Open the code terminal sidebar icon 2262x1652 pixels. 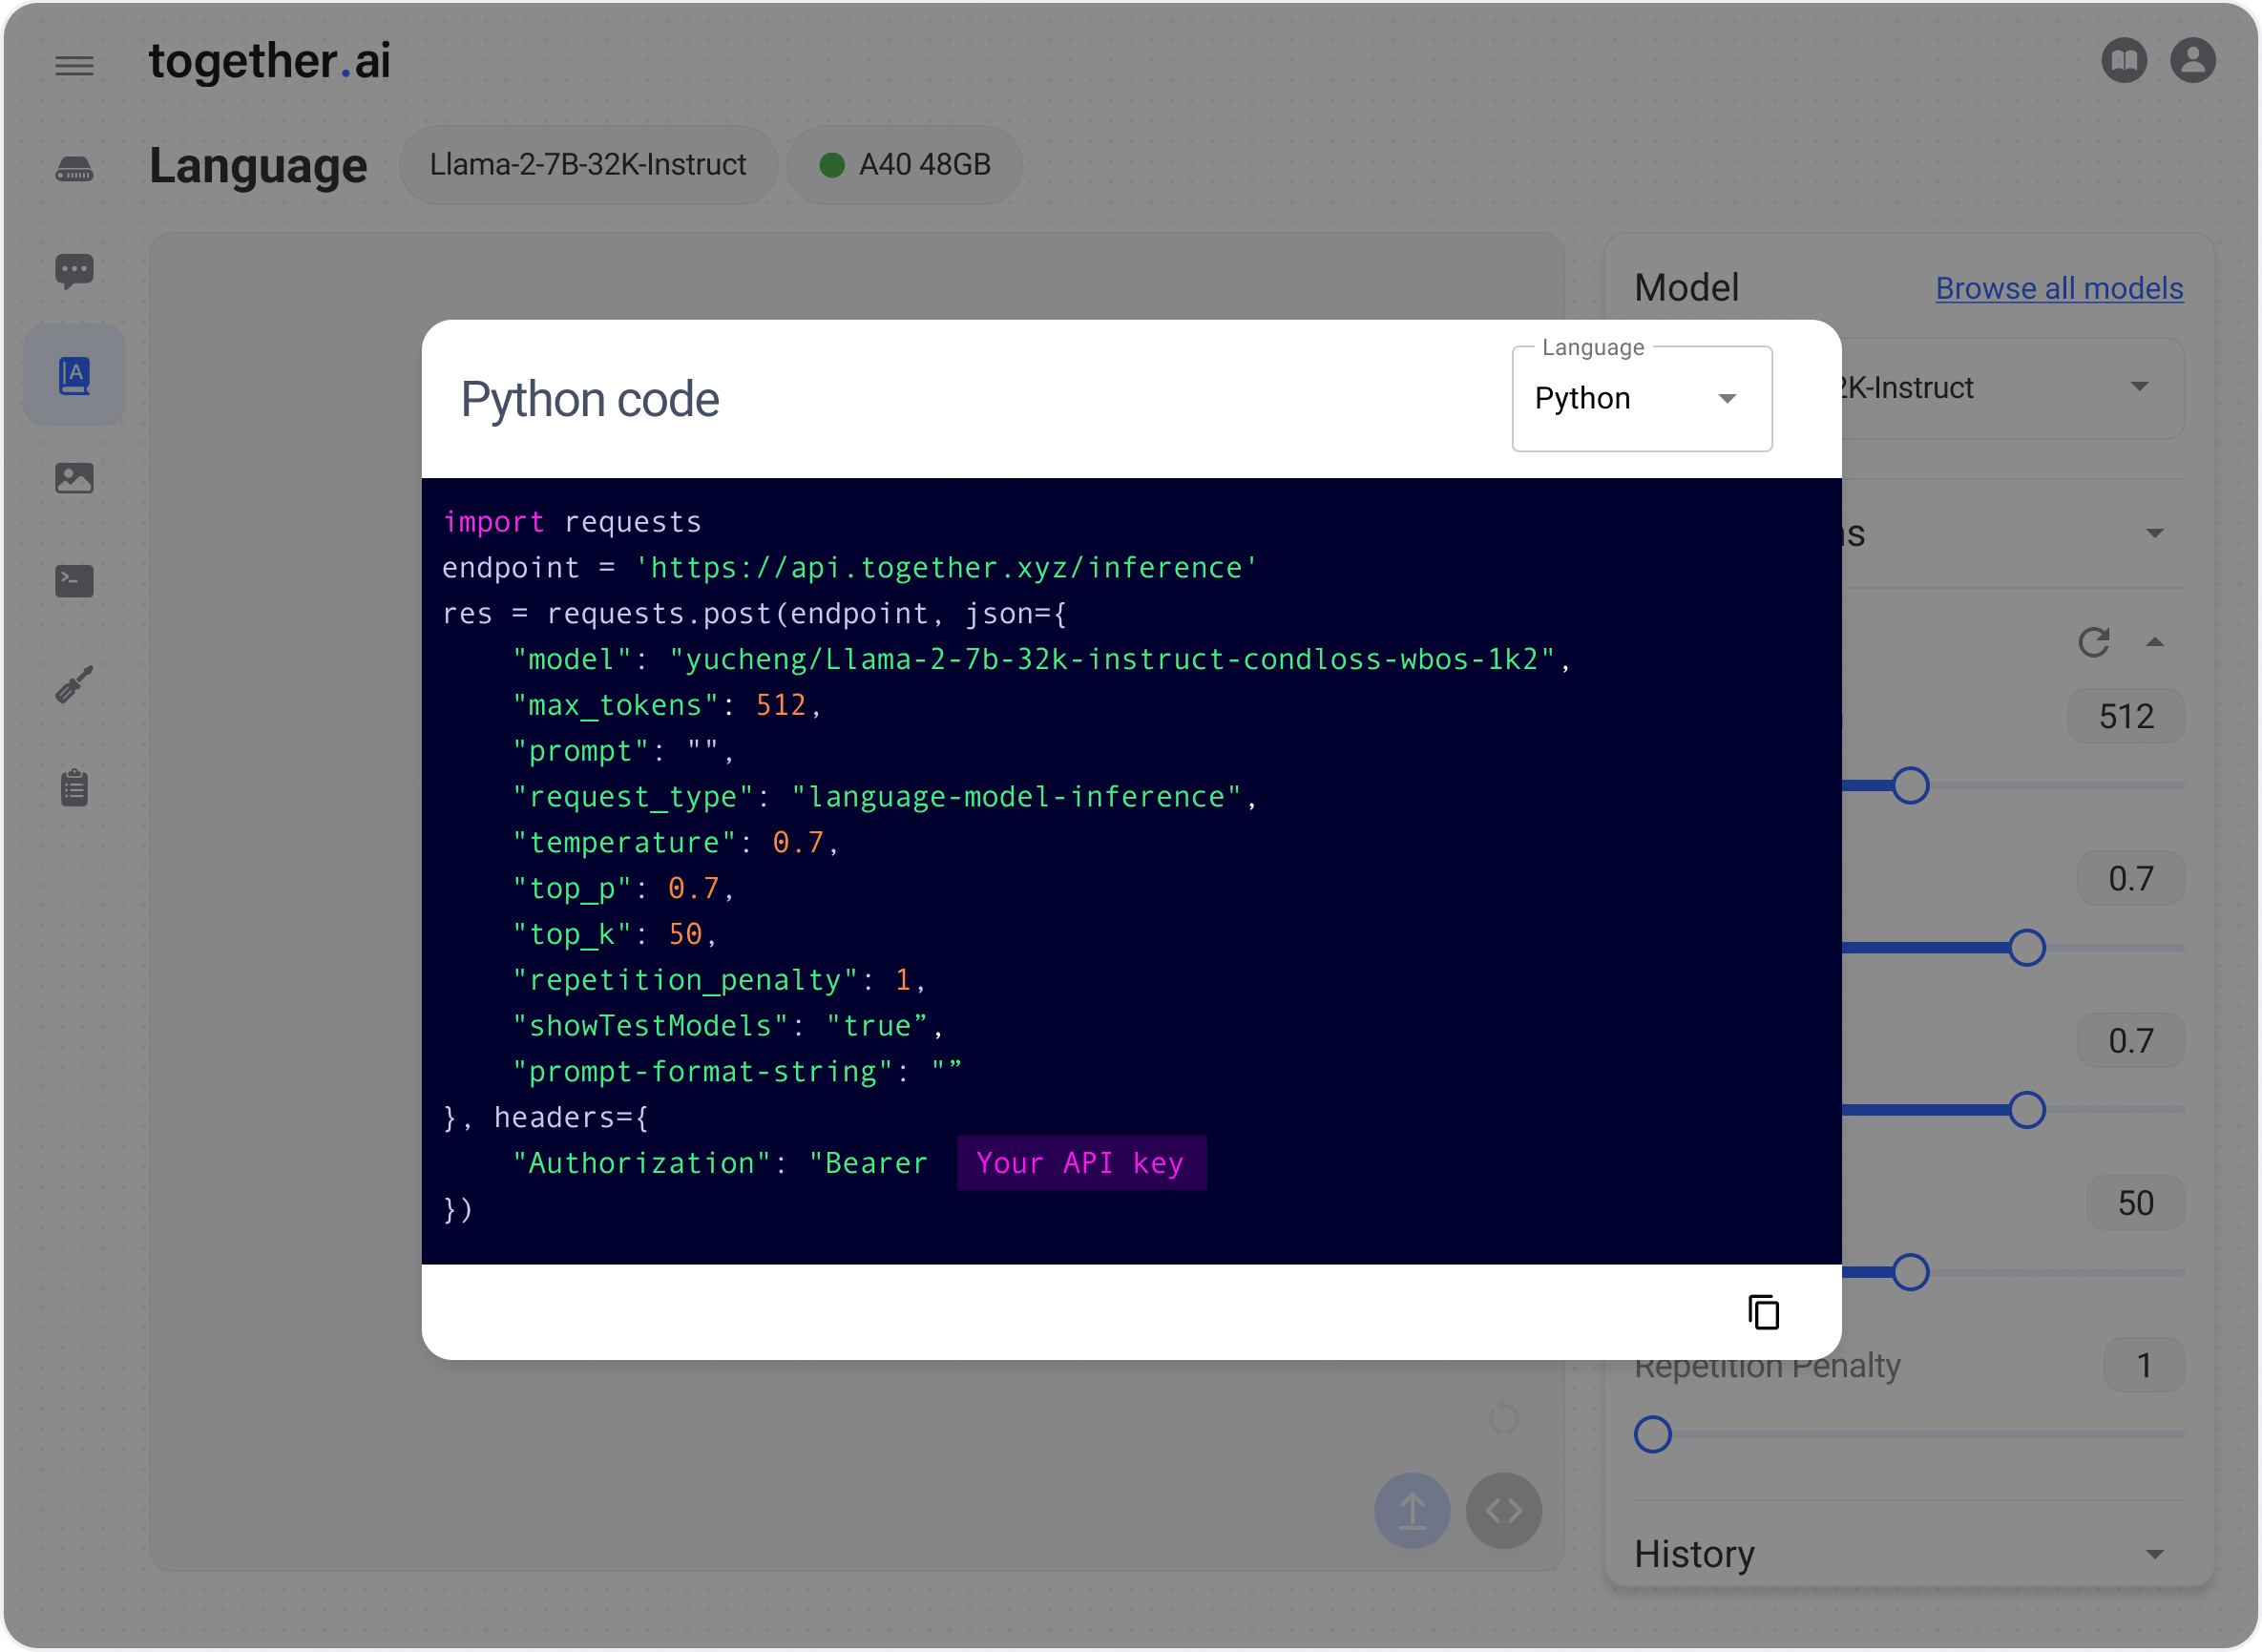coord(74,581)
